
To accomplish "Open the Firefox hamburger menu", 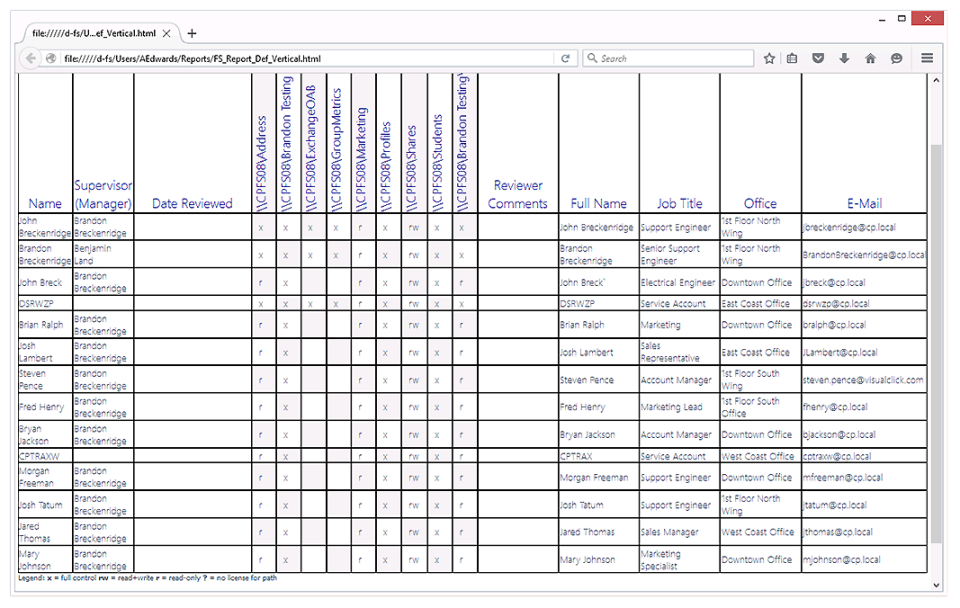I will [927, 58].
